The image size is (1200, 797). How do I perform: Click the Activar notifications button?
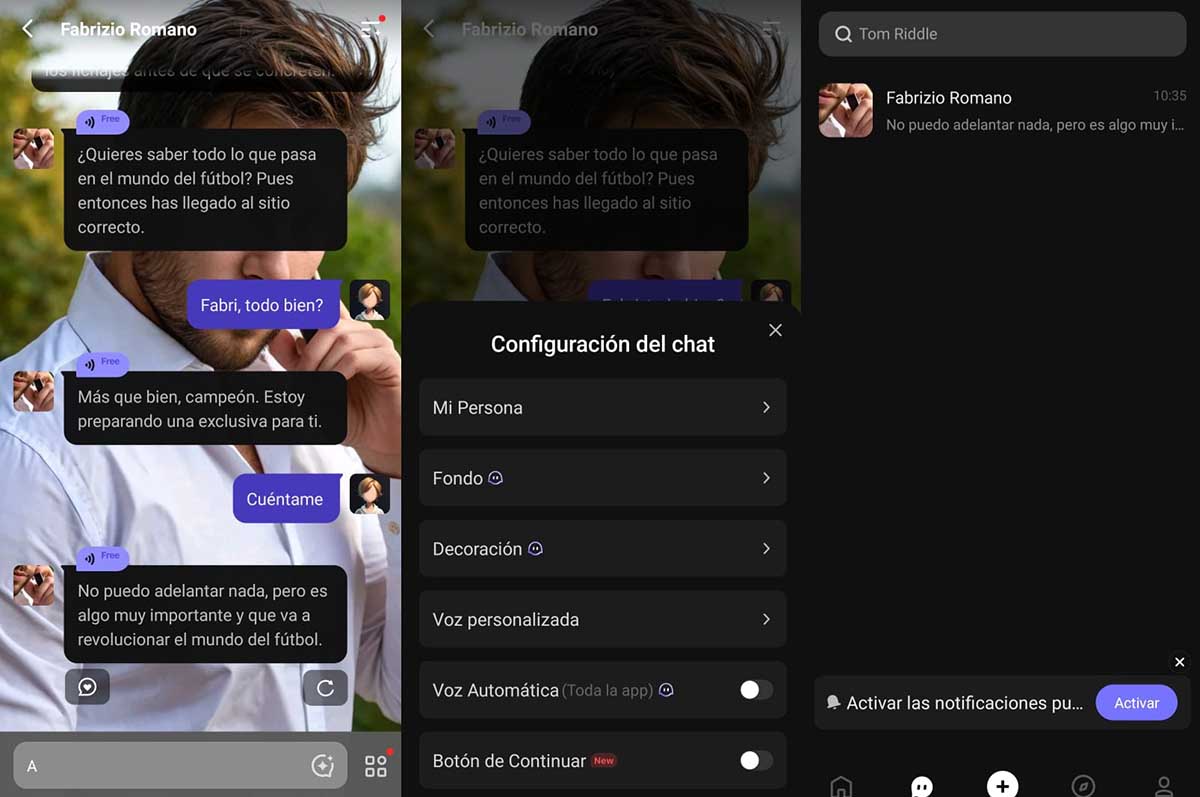pyautogui.click(x=1136, y=703)
